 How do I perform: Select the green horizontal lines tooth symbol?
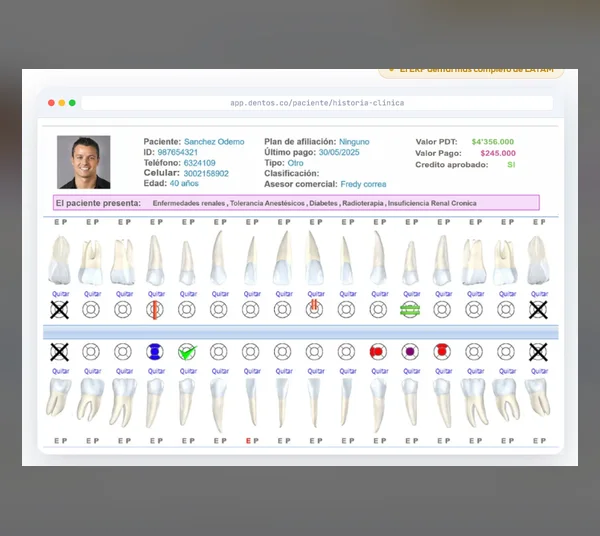410,310
